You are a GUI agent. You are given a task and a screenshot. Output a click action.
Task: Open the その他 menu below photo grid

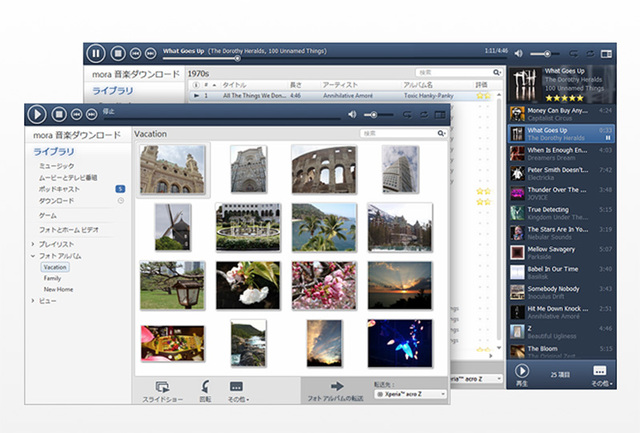[236, 386]
